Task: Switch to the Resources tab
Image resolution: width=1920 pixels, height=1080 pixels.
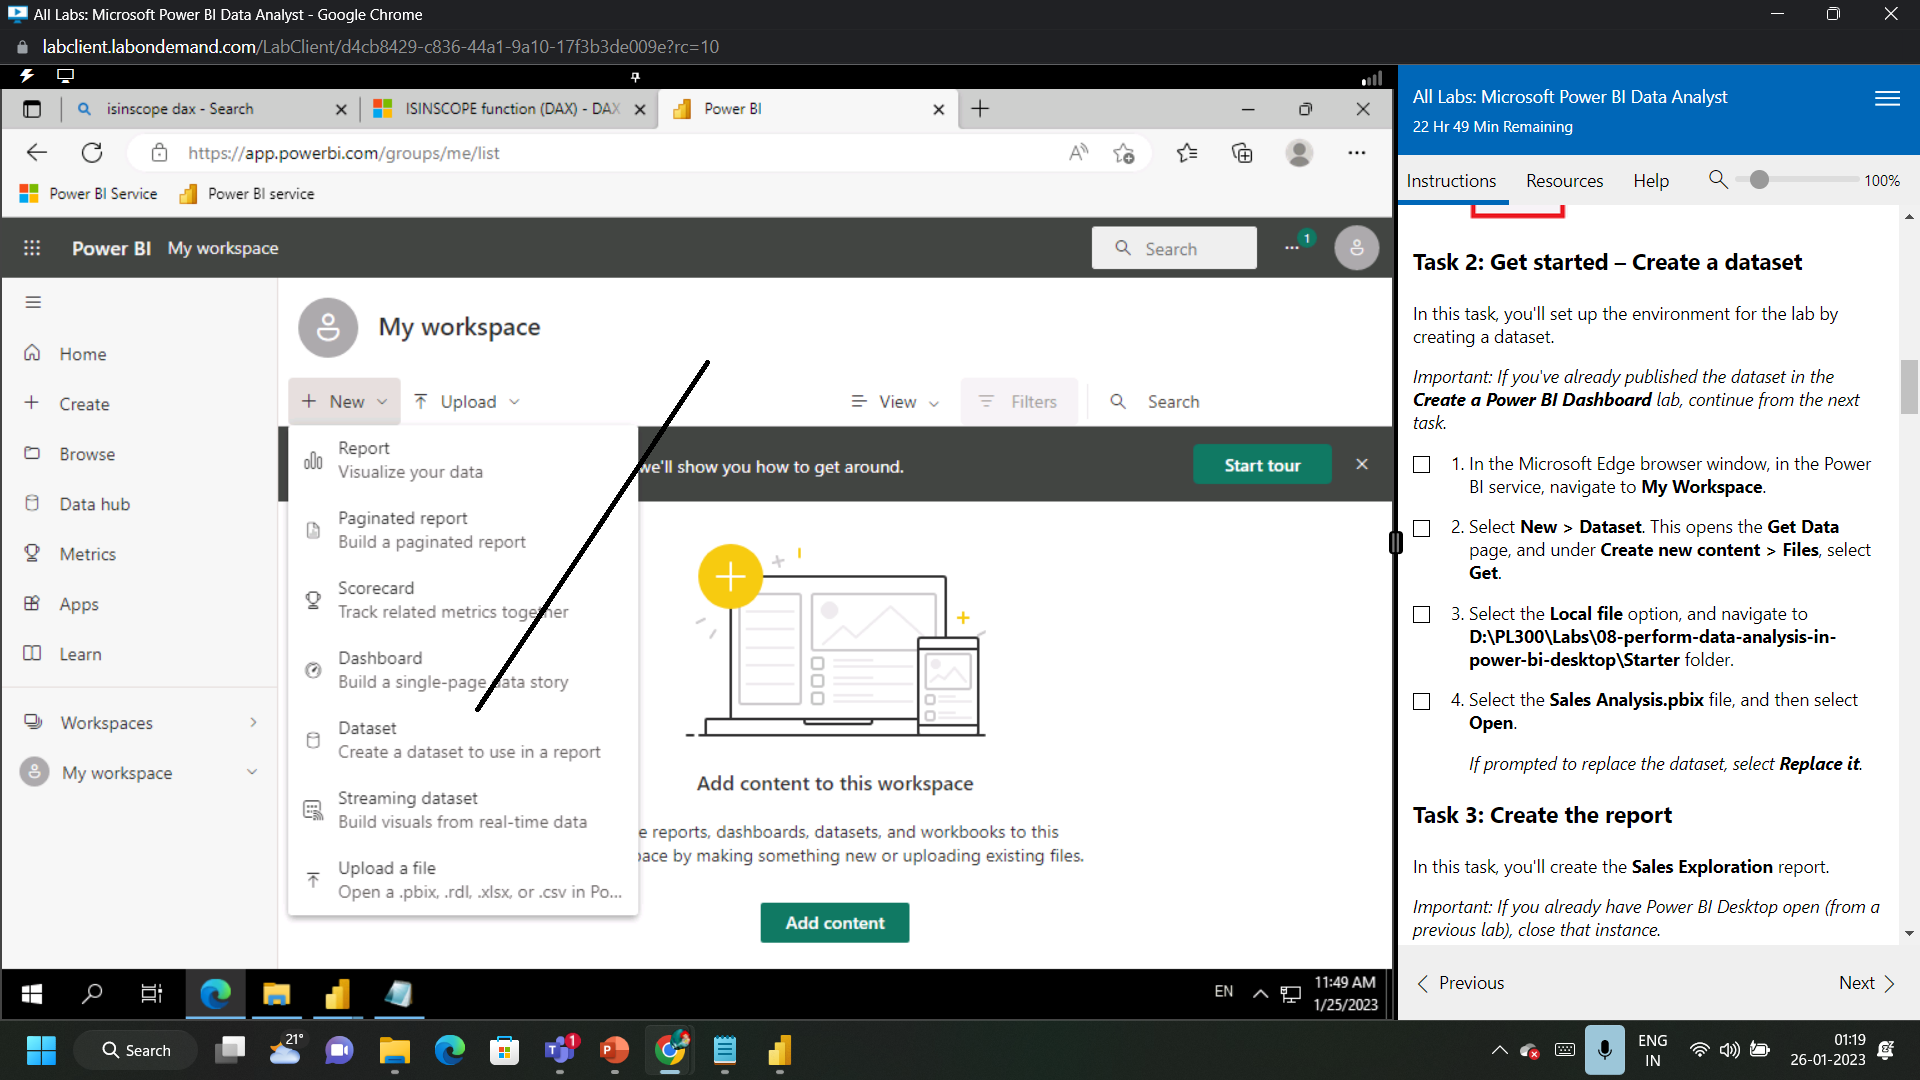Action: 1564,181
